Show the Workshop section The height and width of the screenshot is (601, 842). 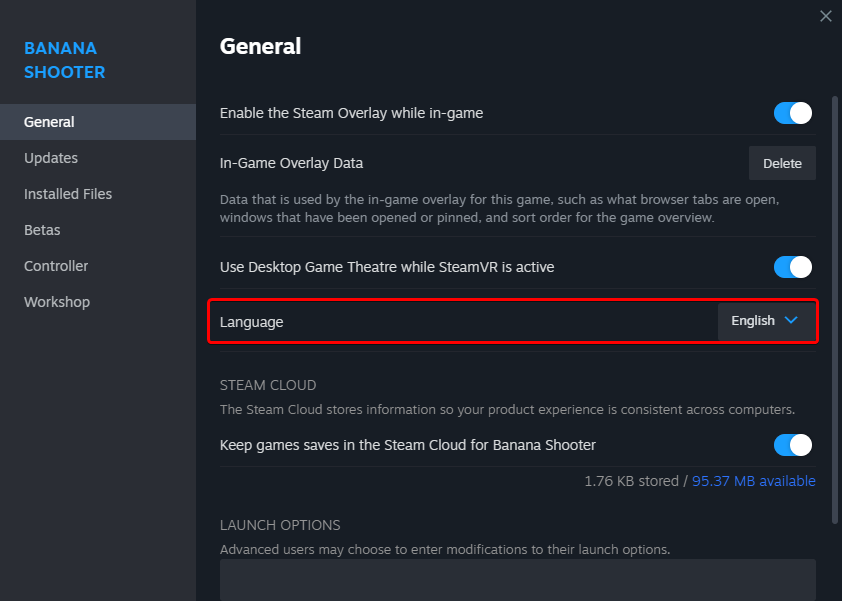[57, 302]
